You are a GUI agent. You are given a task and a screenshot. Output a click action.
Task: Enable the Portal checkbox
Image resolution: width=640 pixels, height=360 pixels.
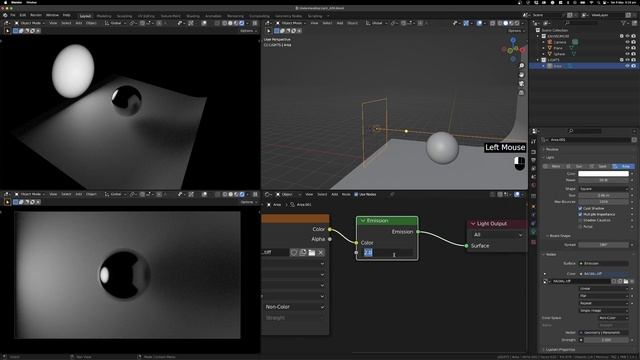click(580, 227)
